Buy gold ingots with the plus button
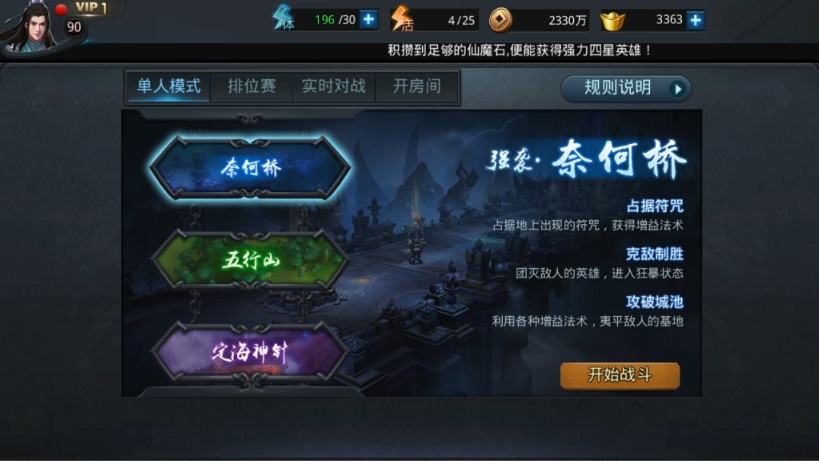The width and height of the screenshot is (819, 461). (695, 20)
